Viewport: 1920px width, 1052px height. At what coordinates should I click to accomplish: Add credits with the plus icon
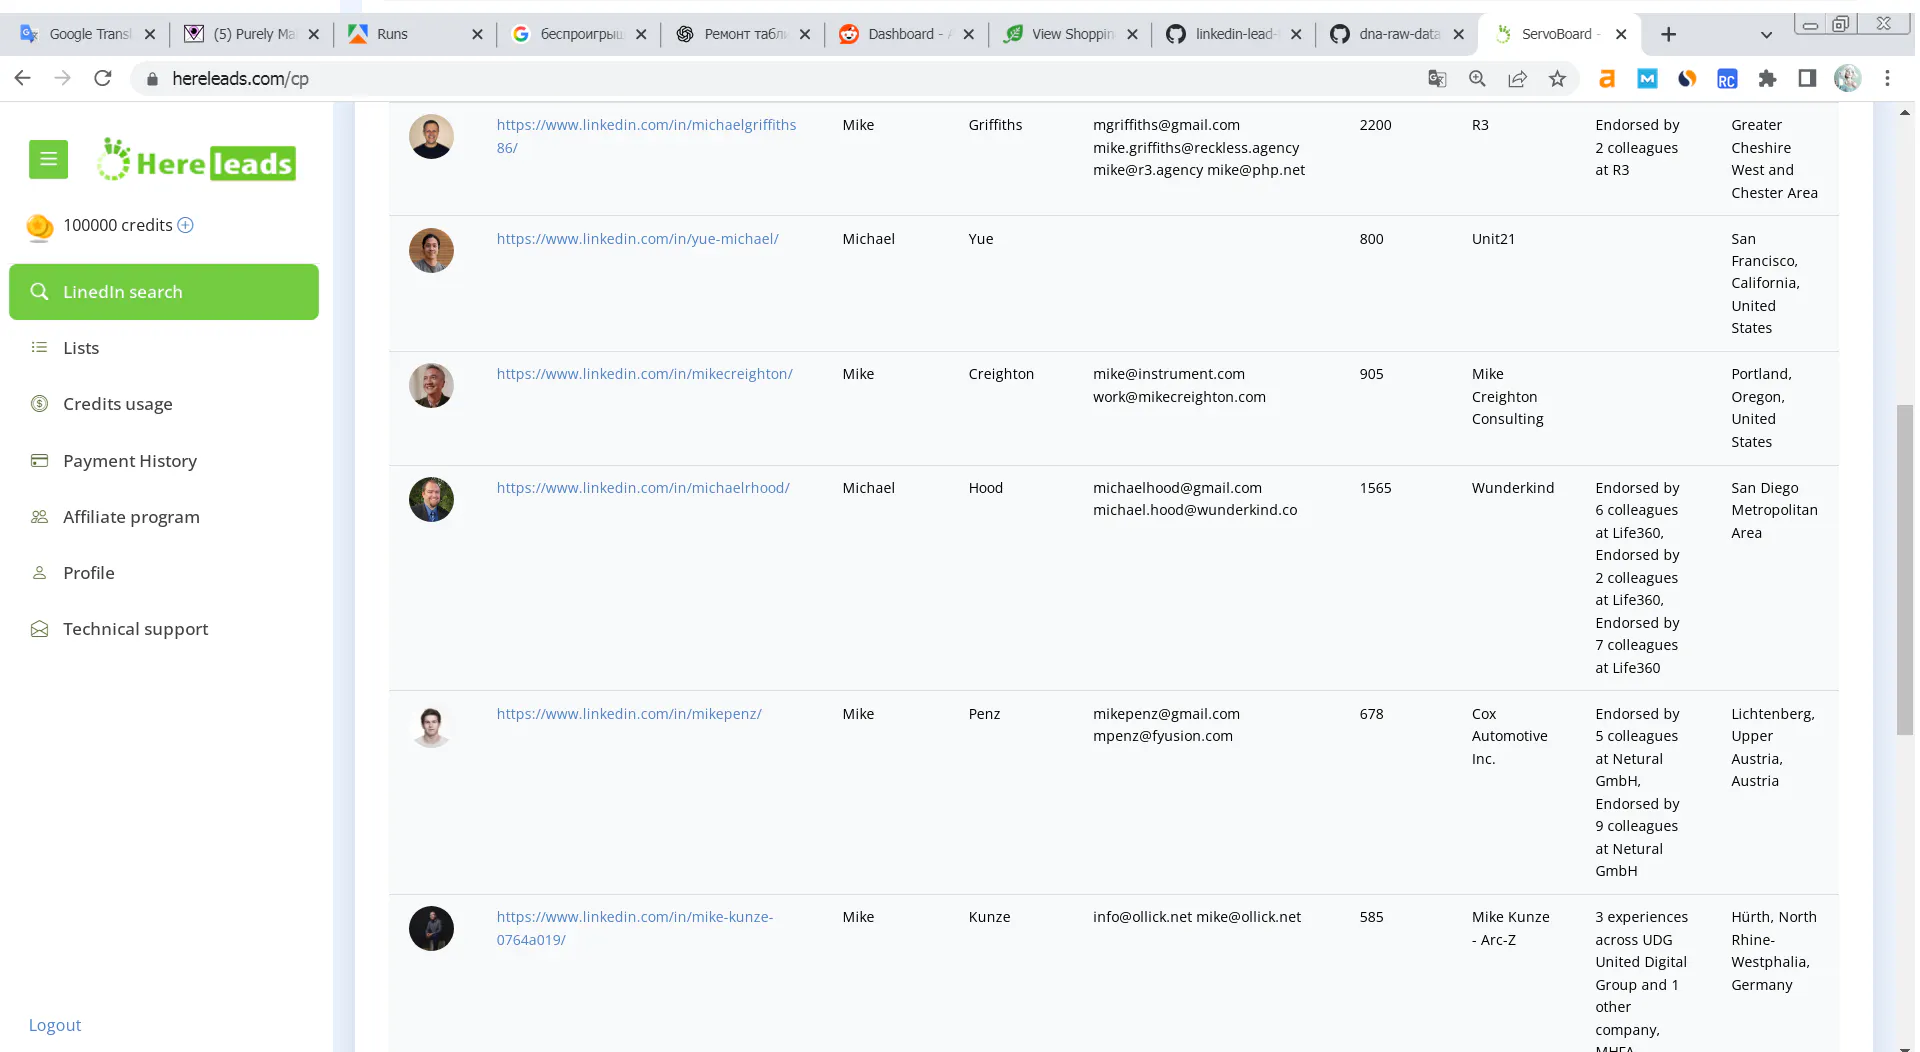coord(185,225)
